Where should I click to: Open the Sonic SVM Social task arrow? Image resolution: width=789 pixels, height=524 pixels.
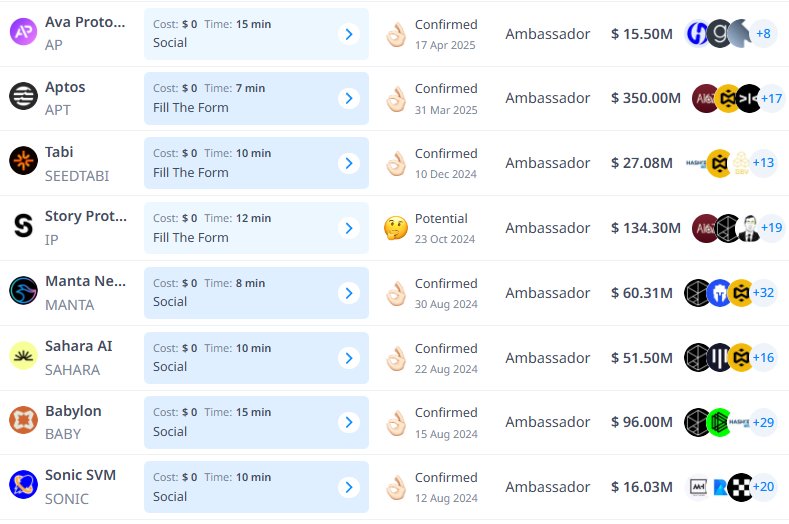349,487
